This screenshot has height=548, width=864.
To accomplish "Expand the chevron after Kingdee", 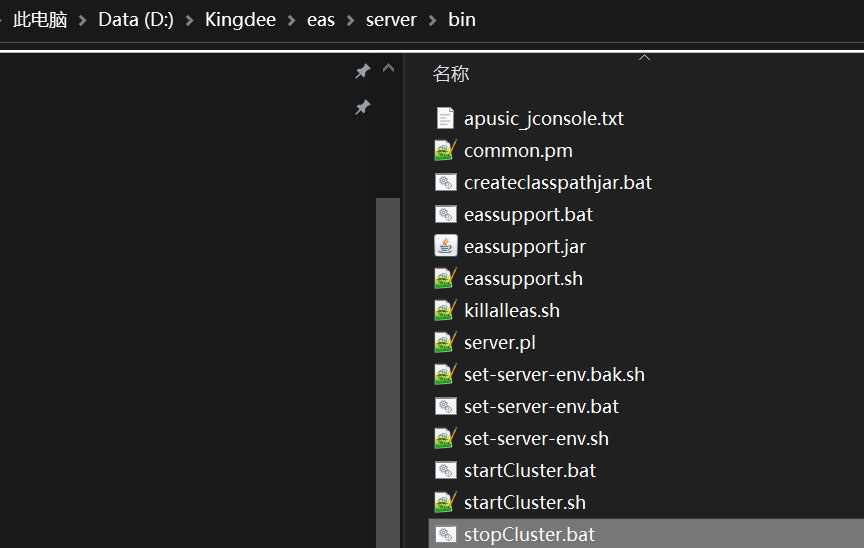I will pos(291,20).
